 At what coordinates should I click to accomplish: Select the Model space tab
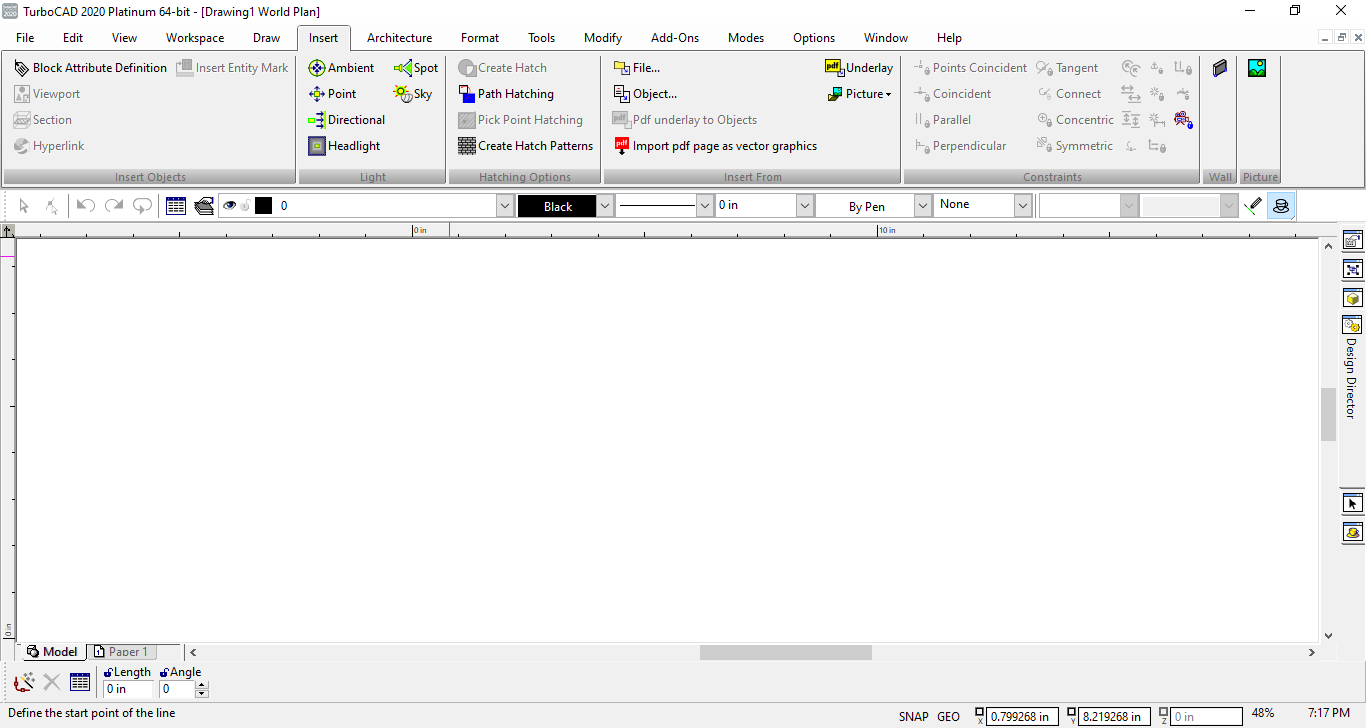52,652
